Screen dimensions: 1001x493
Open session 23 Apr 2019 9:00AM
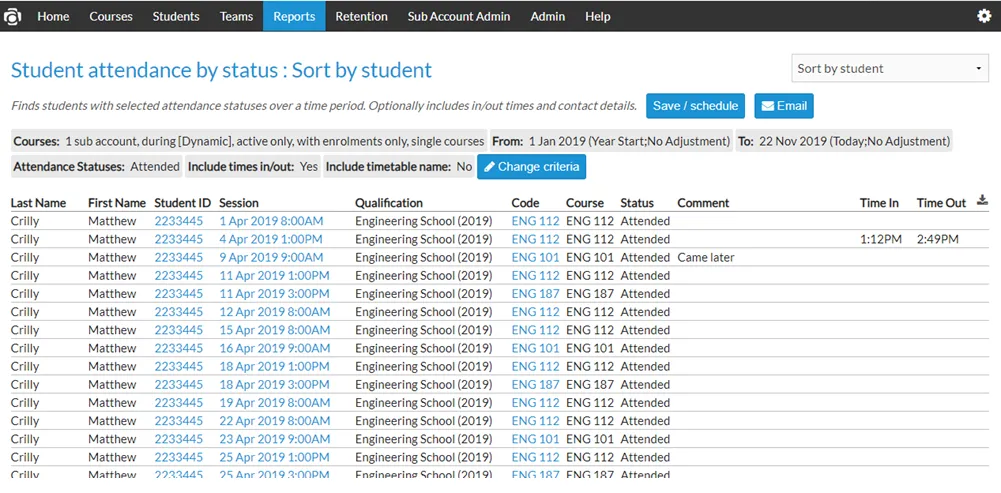pos(275,439)
